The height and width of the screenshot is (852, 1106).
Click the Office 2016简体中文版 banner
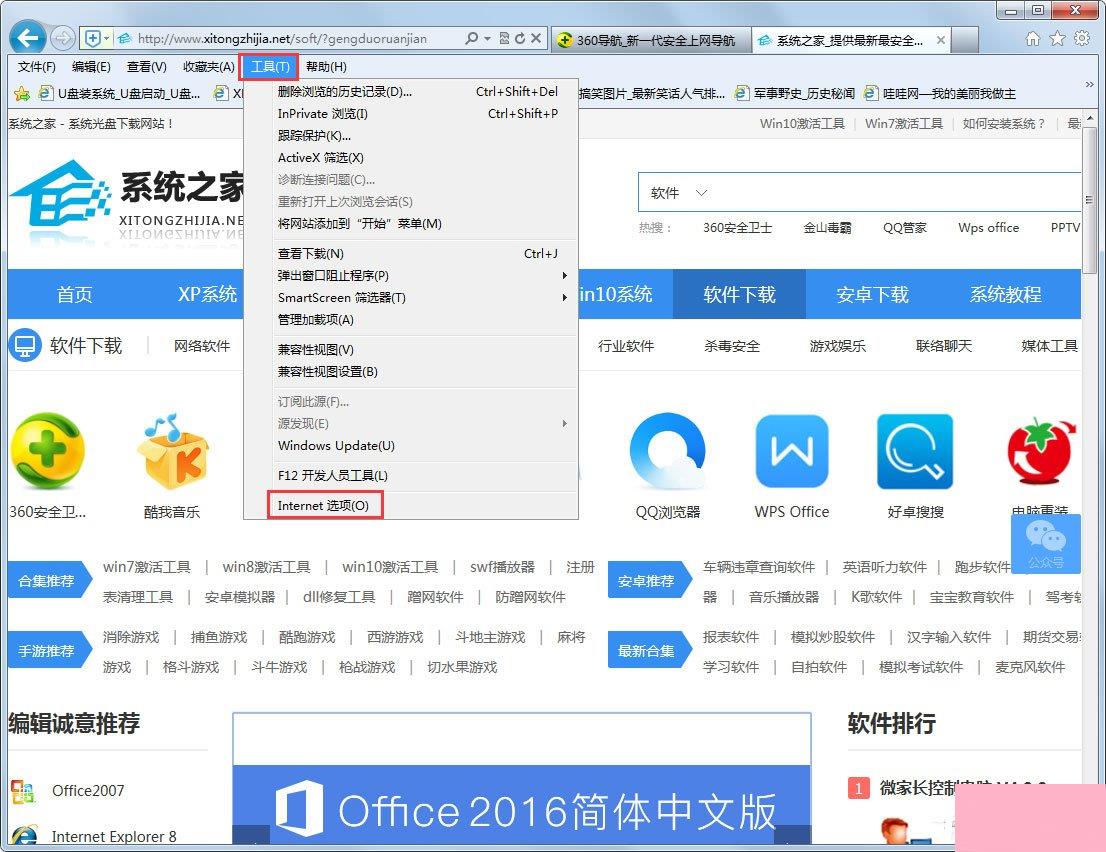[521, 805]
